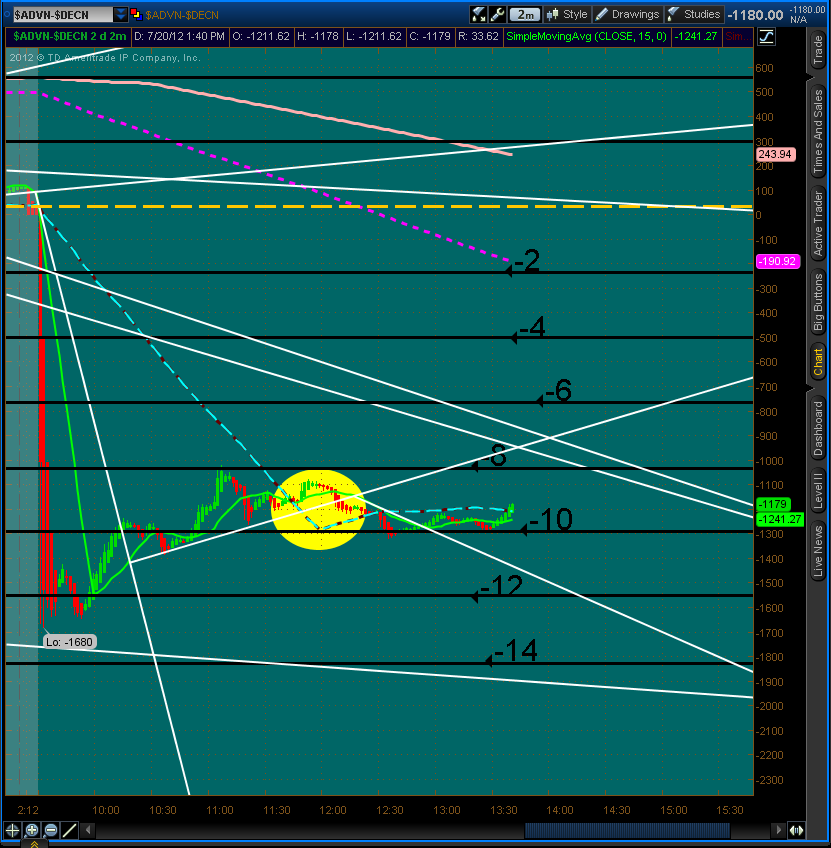Open the Times And Sales side tab
The width and height of the screenshot is (831, 848).
click(818, 131)
